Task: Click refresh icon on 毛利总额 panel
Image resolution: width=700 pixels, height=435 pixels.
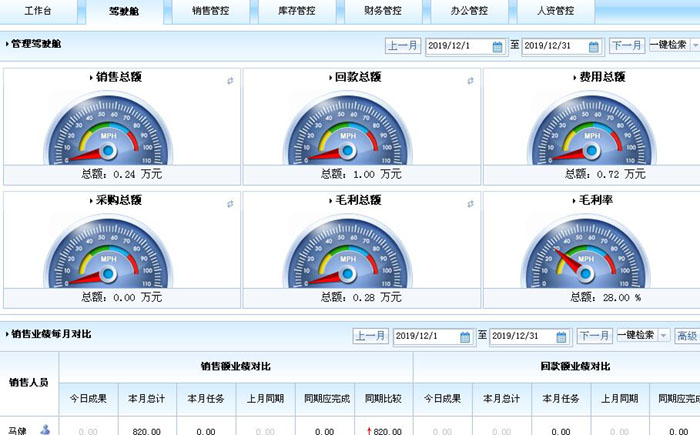Action: (x=471, y=203)
